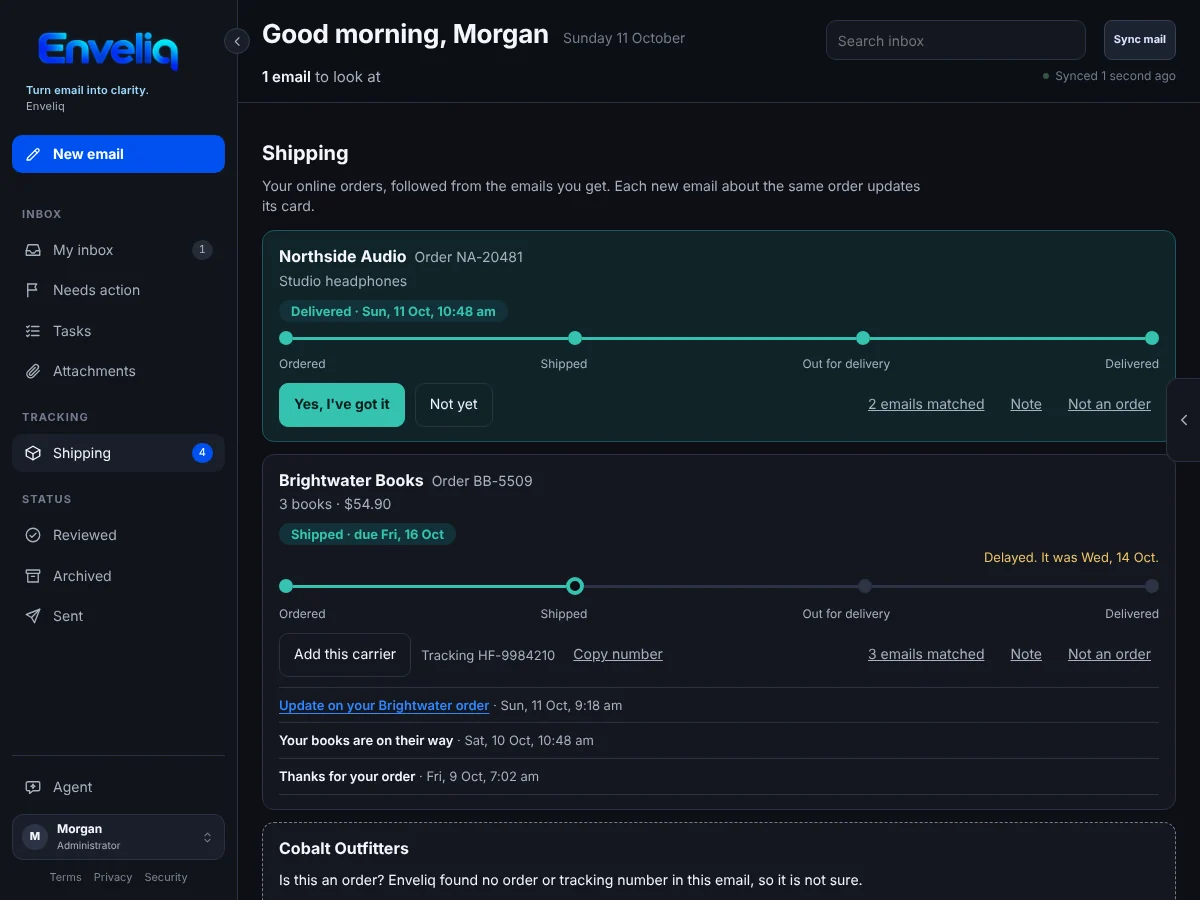The image size is (1200, 900).
Task: Click "Add this carrier" for Brightwater Books
Action: (345, 655)
